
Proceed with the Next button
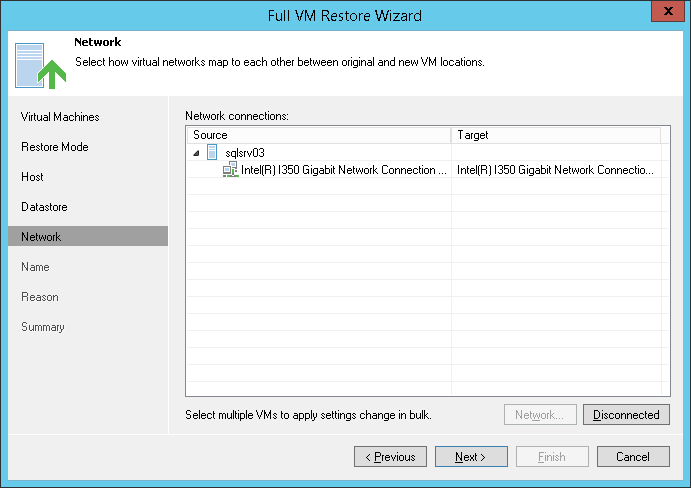(x=471, y=457)
